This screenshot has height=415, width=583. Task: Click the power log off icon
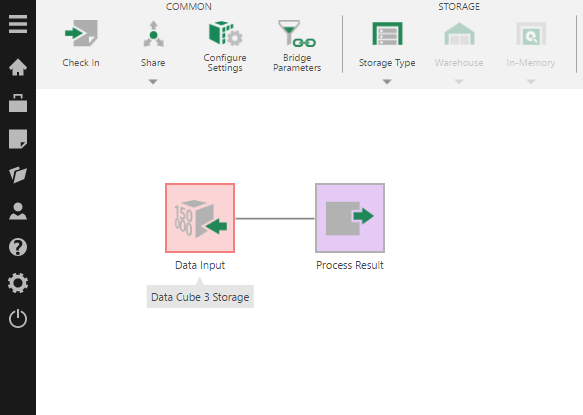[x=18, y=319]
